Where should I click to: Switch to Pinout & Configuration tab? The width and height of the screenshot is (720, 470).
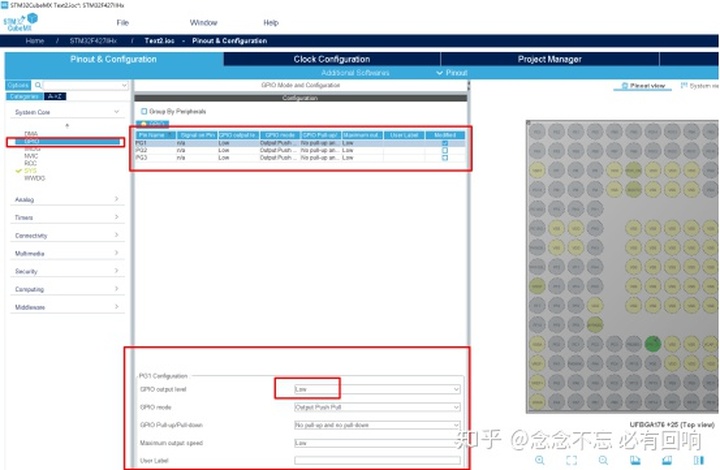113,59
